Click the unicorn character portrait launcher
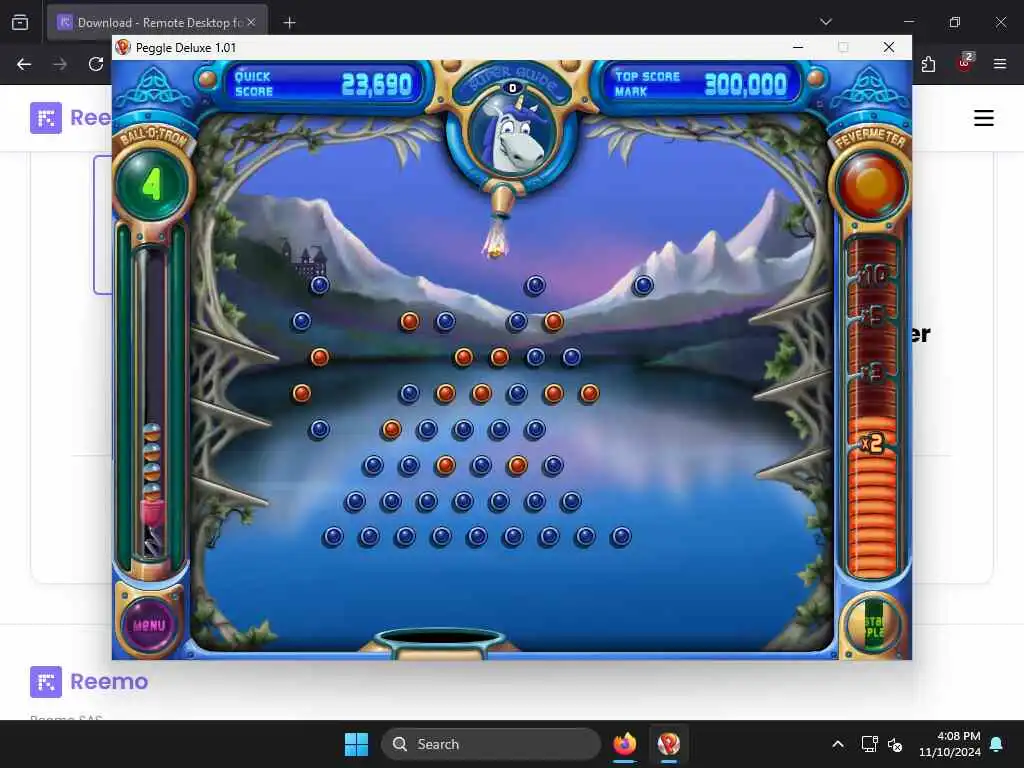This screenshot has width=1024, height=768. tap(513, 135)
